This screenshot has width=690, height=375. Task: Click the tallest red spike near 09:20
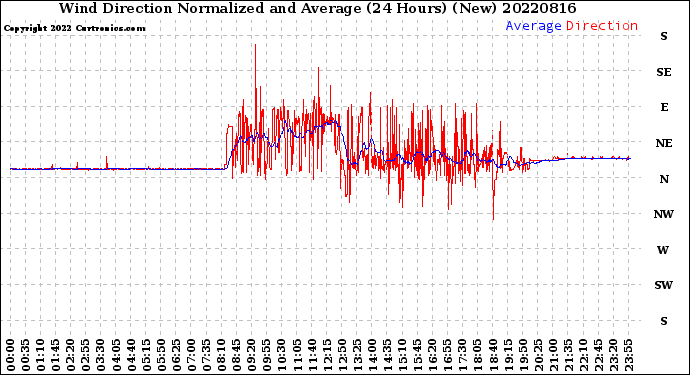pyautogui.click(x=255, y=88)
